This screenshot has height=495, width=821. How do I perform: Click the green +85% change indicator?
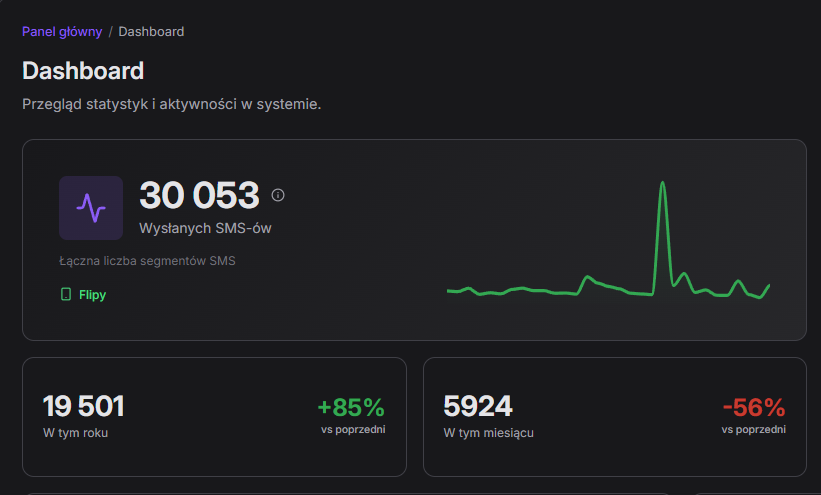[x=351, y=407]
